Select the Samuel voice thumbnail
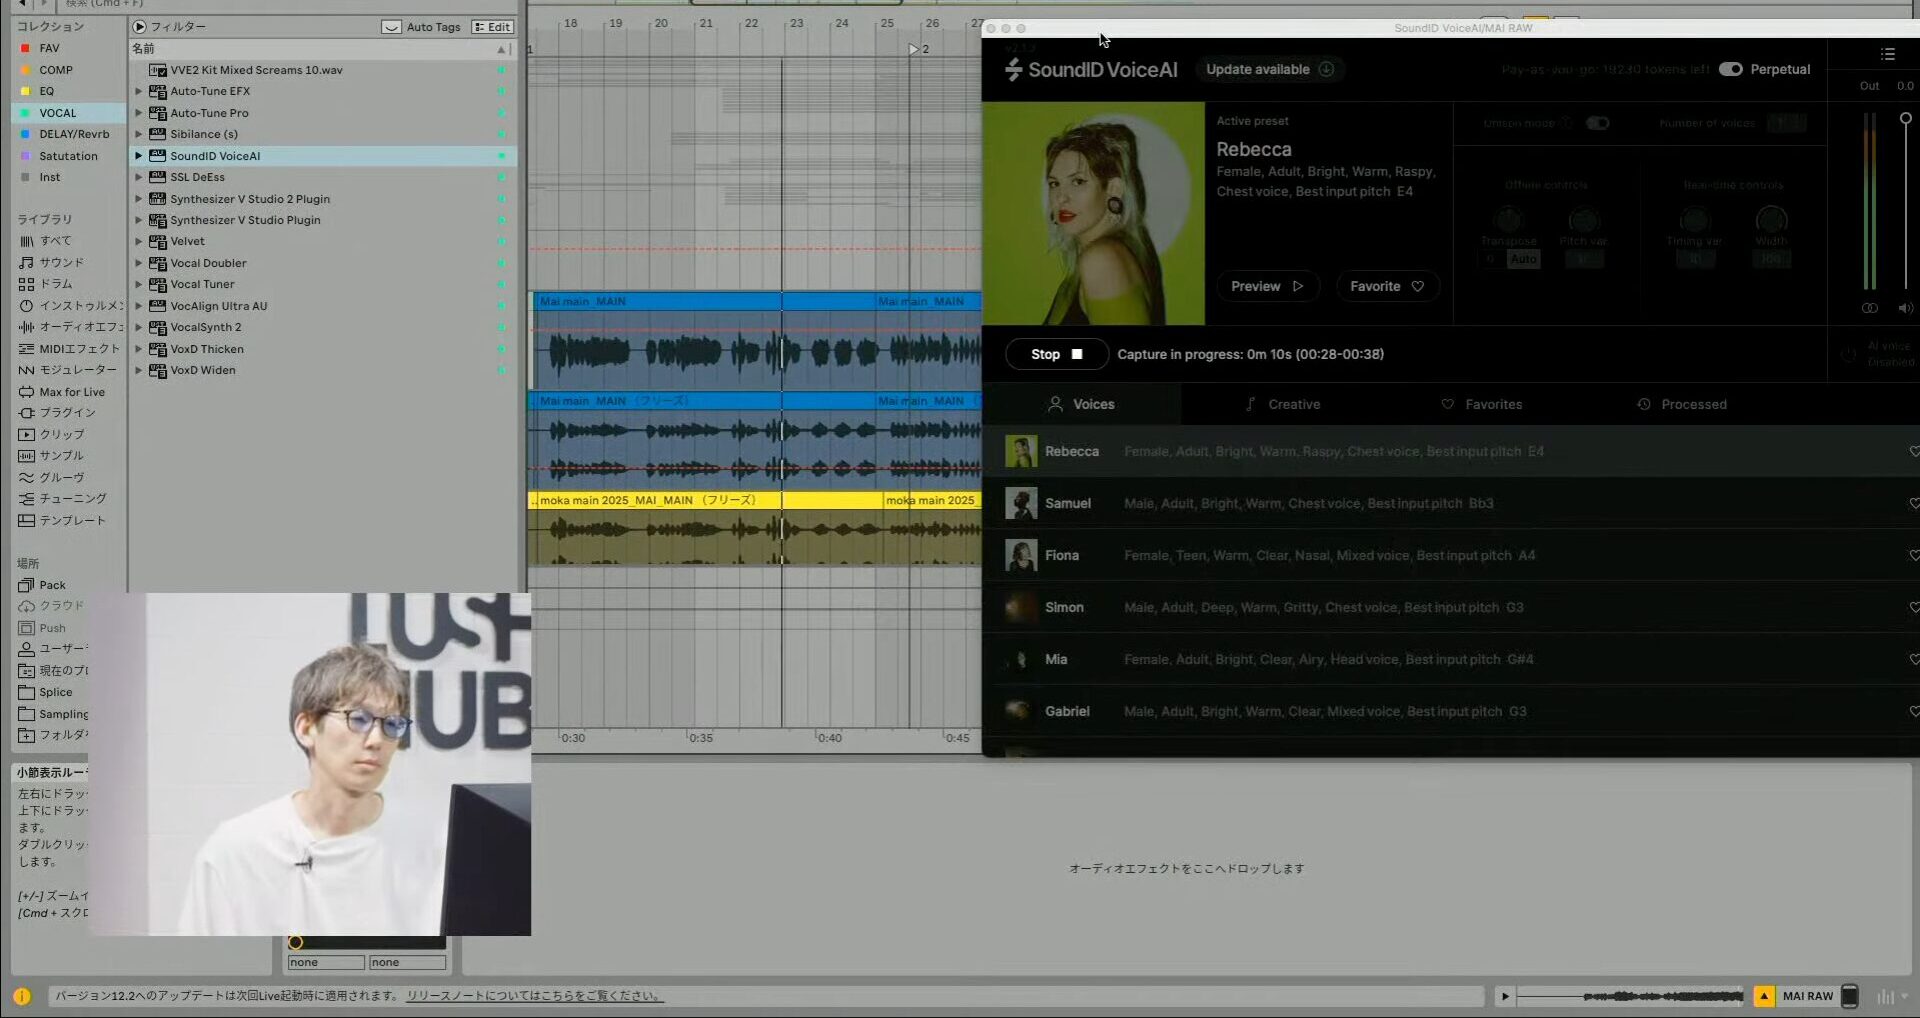Screen dimensions: 1920x1018 tap(1021, 503)
